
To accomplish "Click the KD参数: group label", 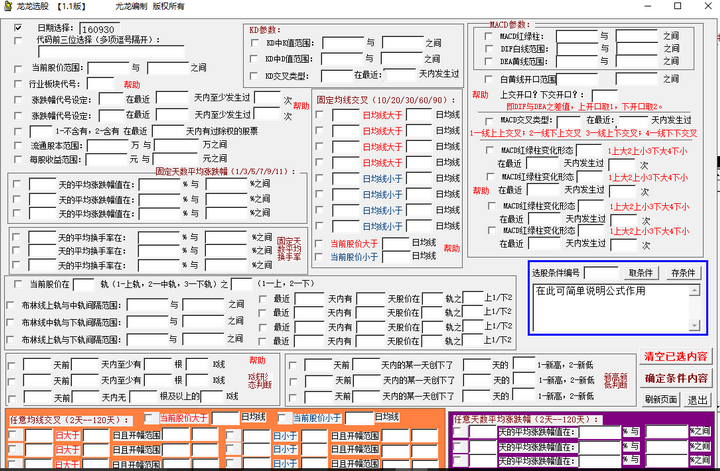I will [264, 30].
